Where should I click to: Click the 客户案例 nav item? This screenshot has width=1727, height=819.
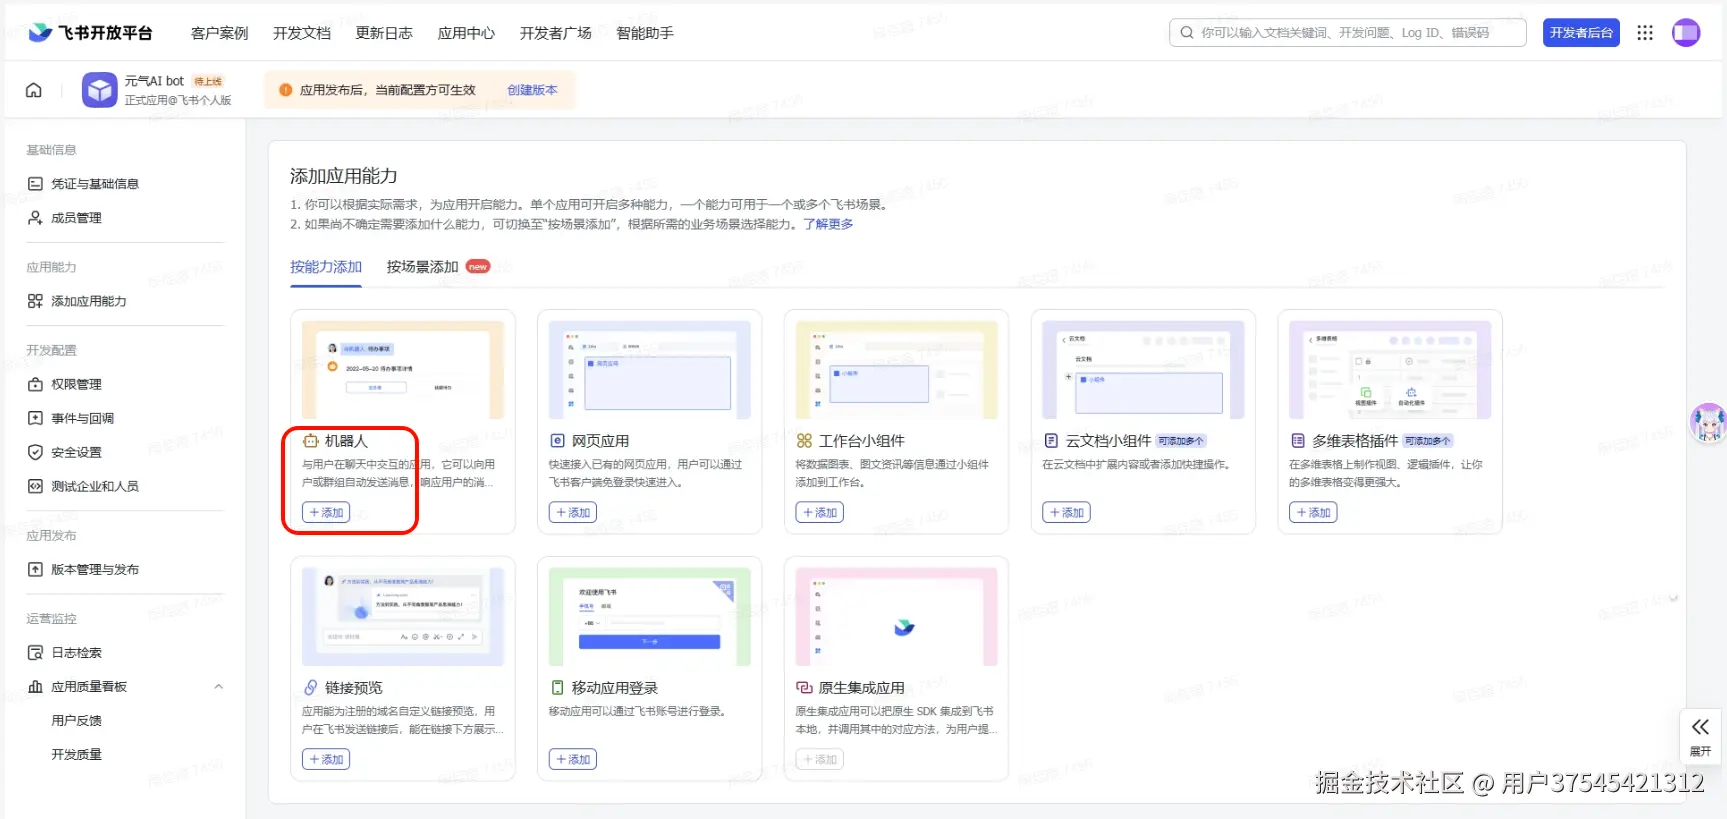coord(220,33)
